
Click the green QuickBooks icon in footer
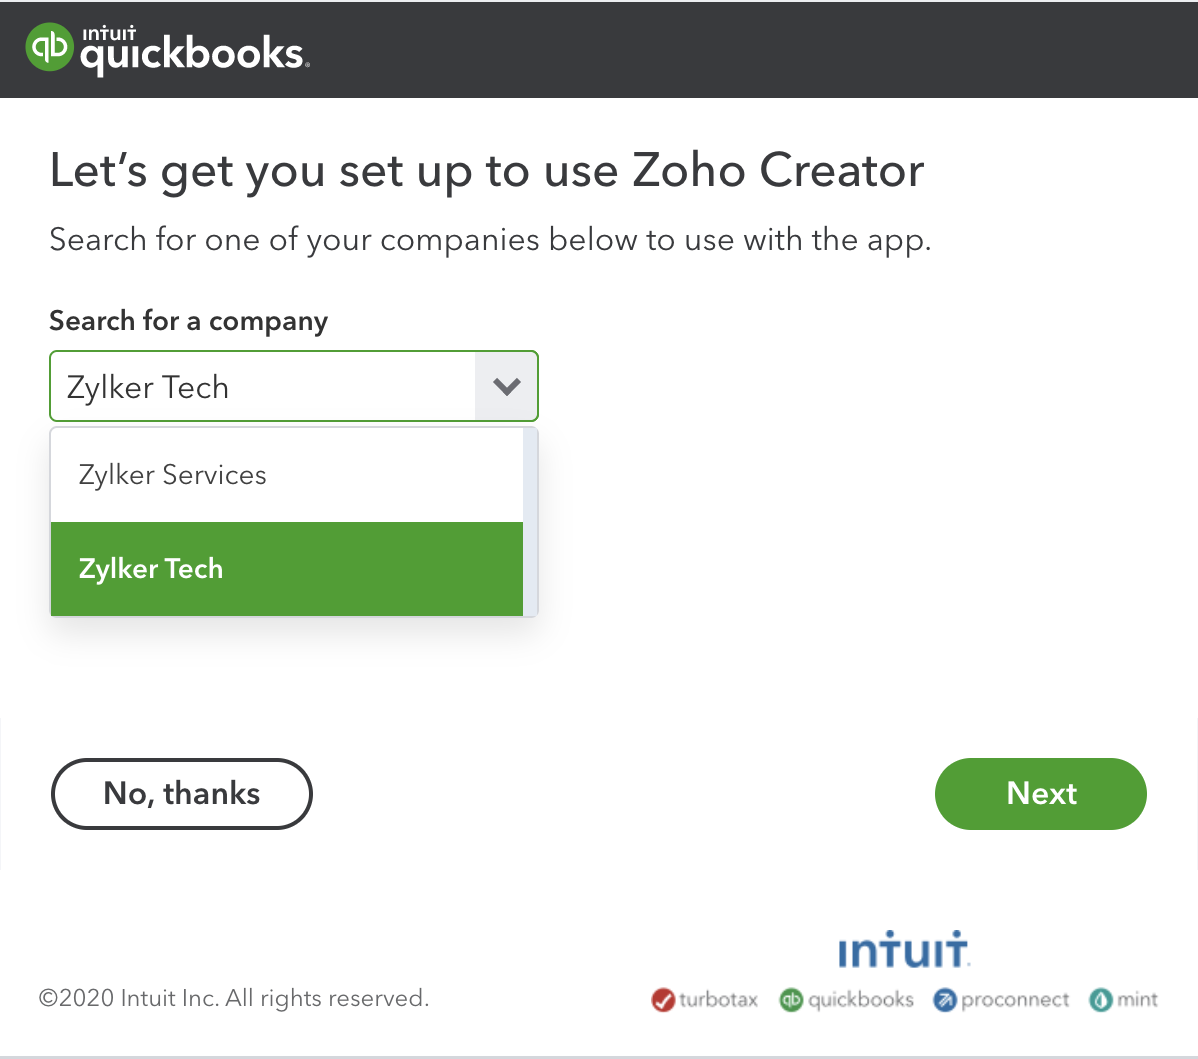[x=791, y=999]
